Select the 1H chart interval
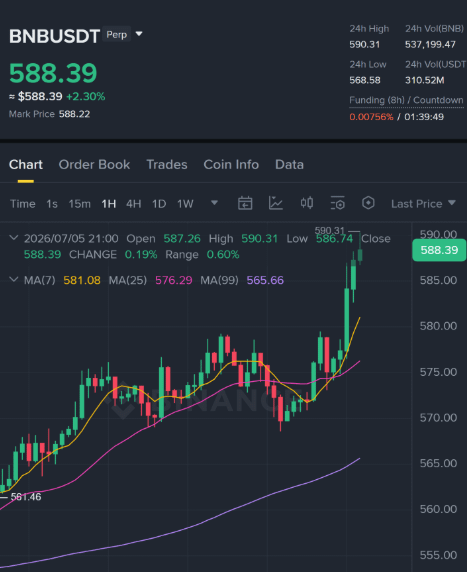Viewport: 467px width, 572px height. [x=109, y=204]
